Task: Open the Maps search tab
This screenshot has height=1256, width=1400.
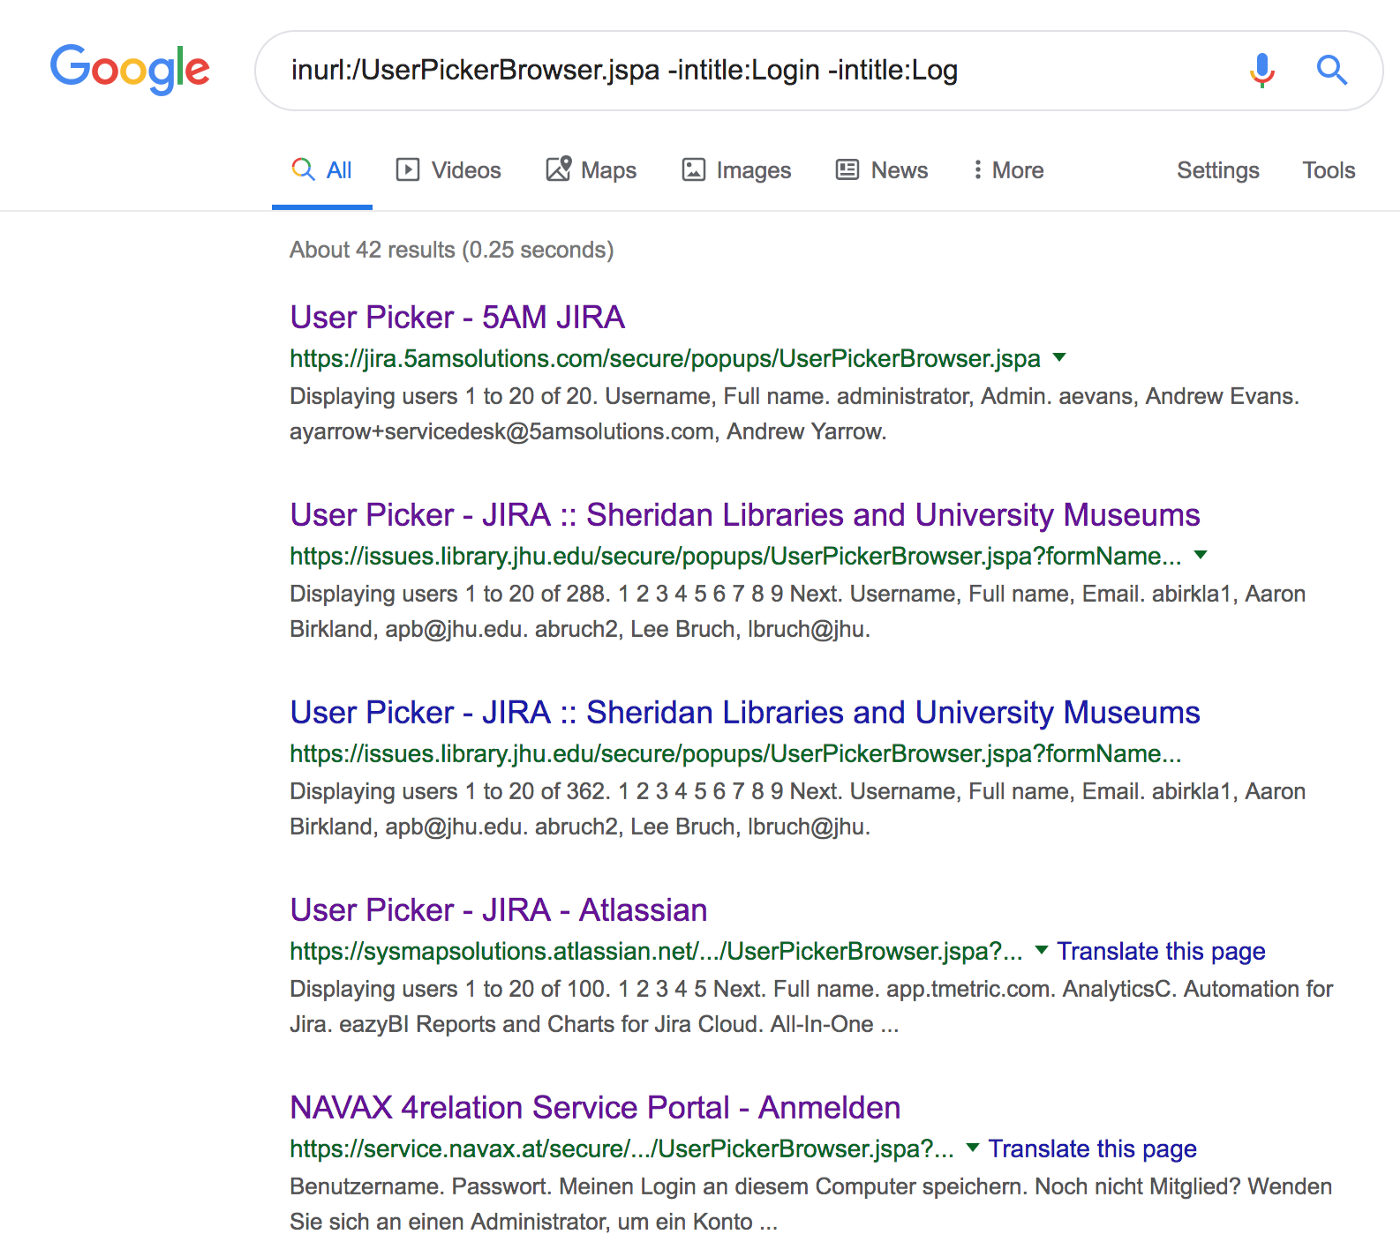Action: click(591, 170)
